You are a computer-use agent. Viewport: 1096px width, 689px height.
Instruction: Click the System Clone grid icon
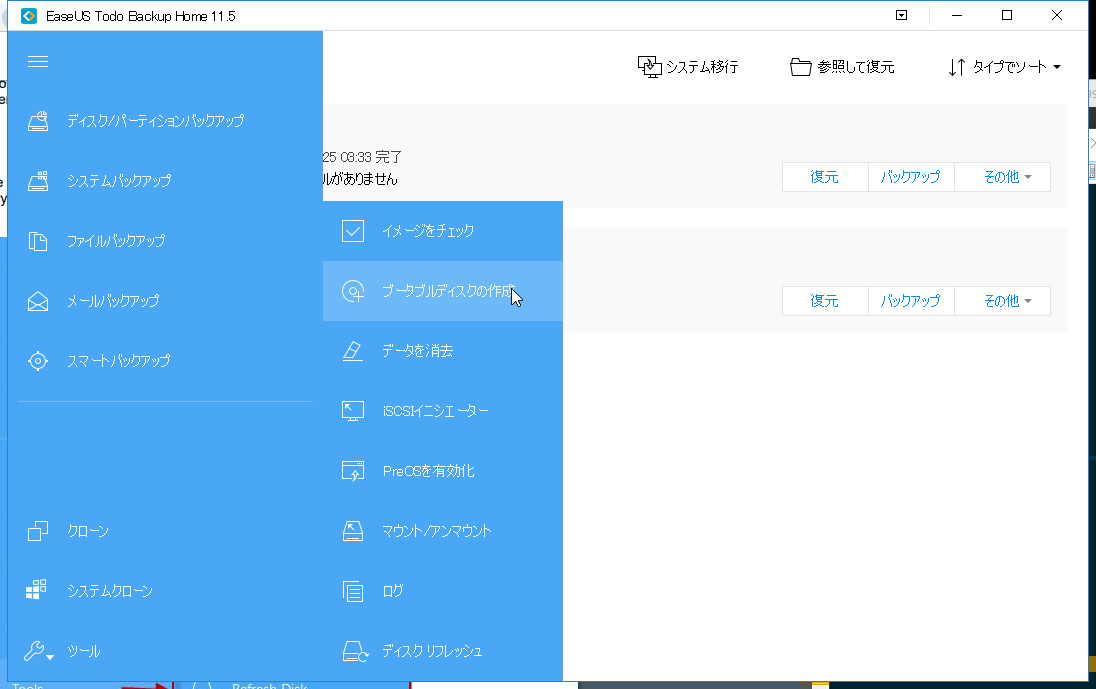click(38, 590)
